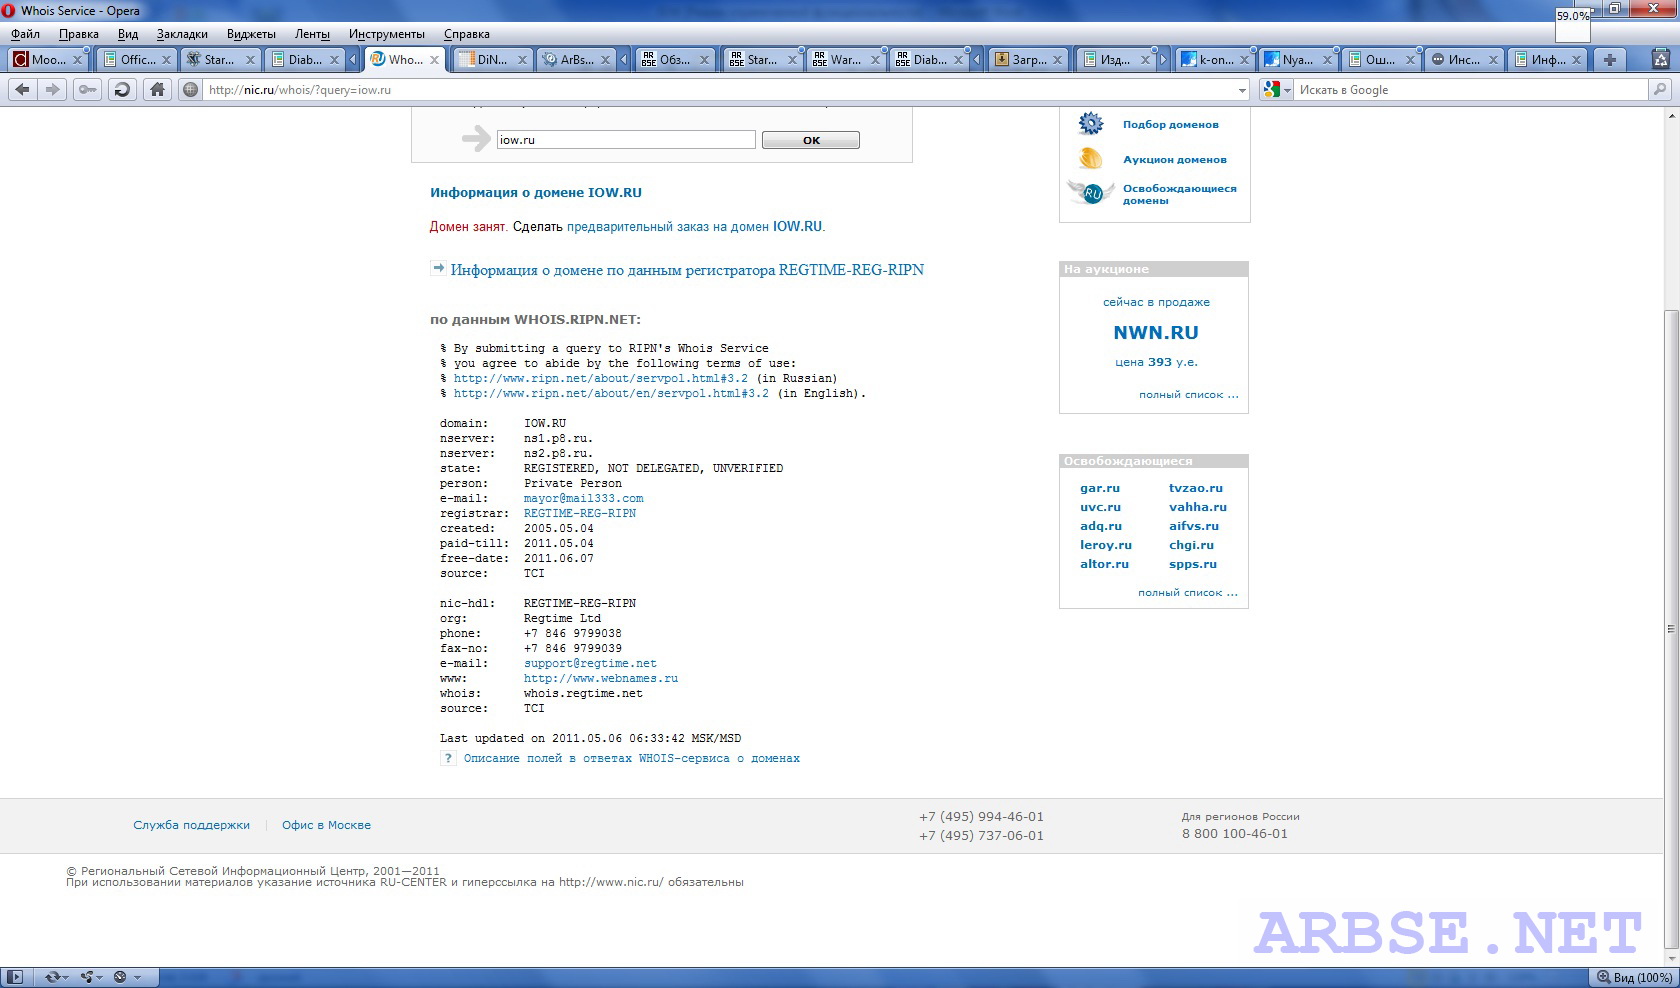The image size is (1680, 988).
Task: Open the gar.ru expiring domain link
Action: pyautogui.click(x=1099, y=488)
